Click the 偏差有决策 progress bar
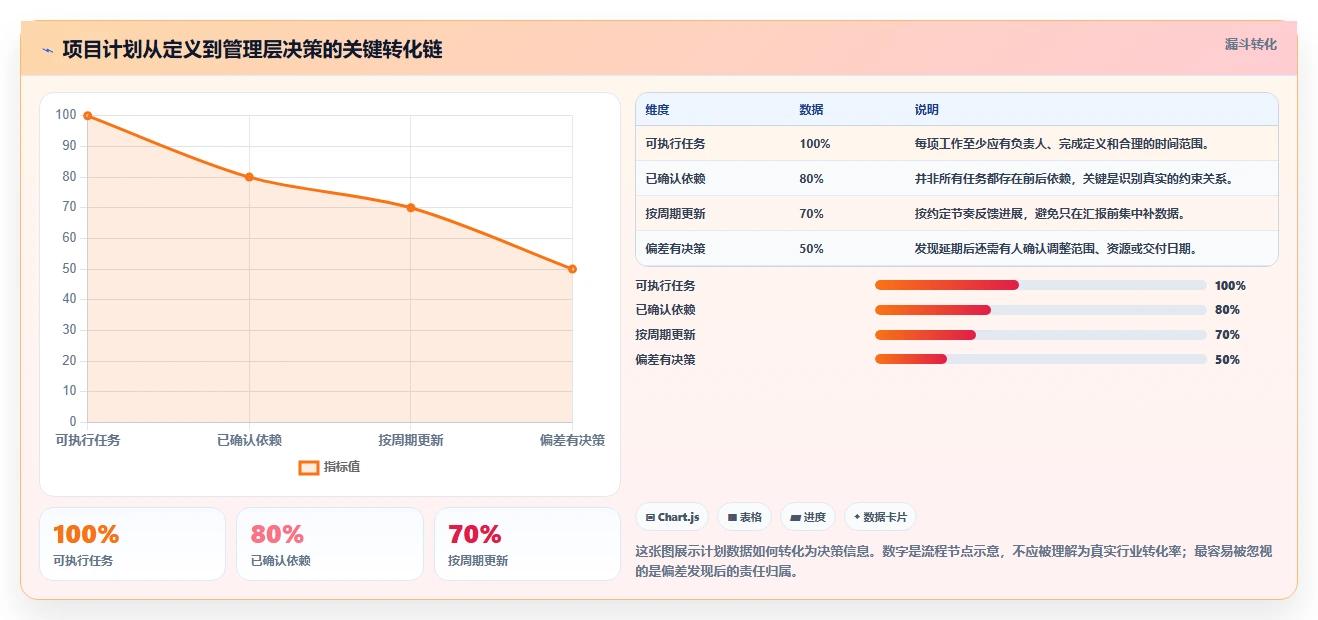 [1040, 359]
